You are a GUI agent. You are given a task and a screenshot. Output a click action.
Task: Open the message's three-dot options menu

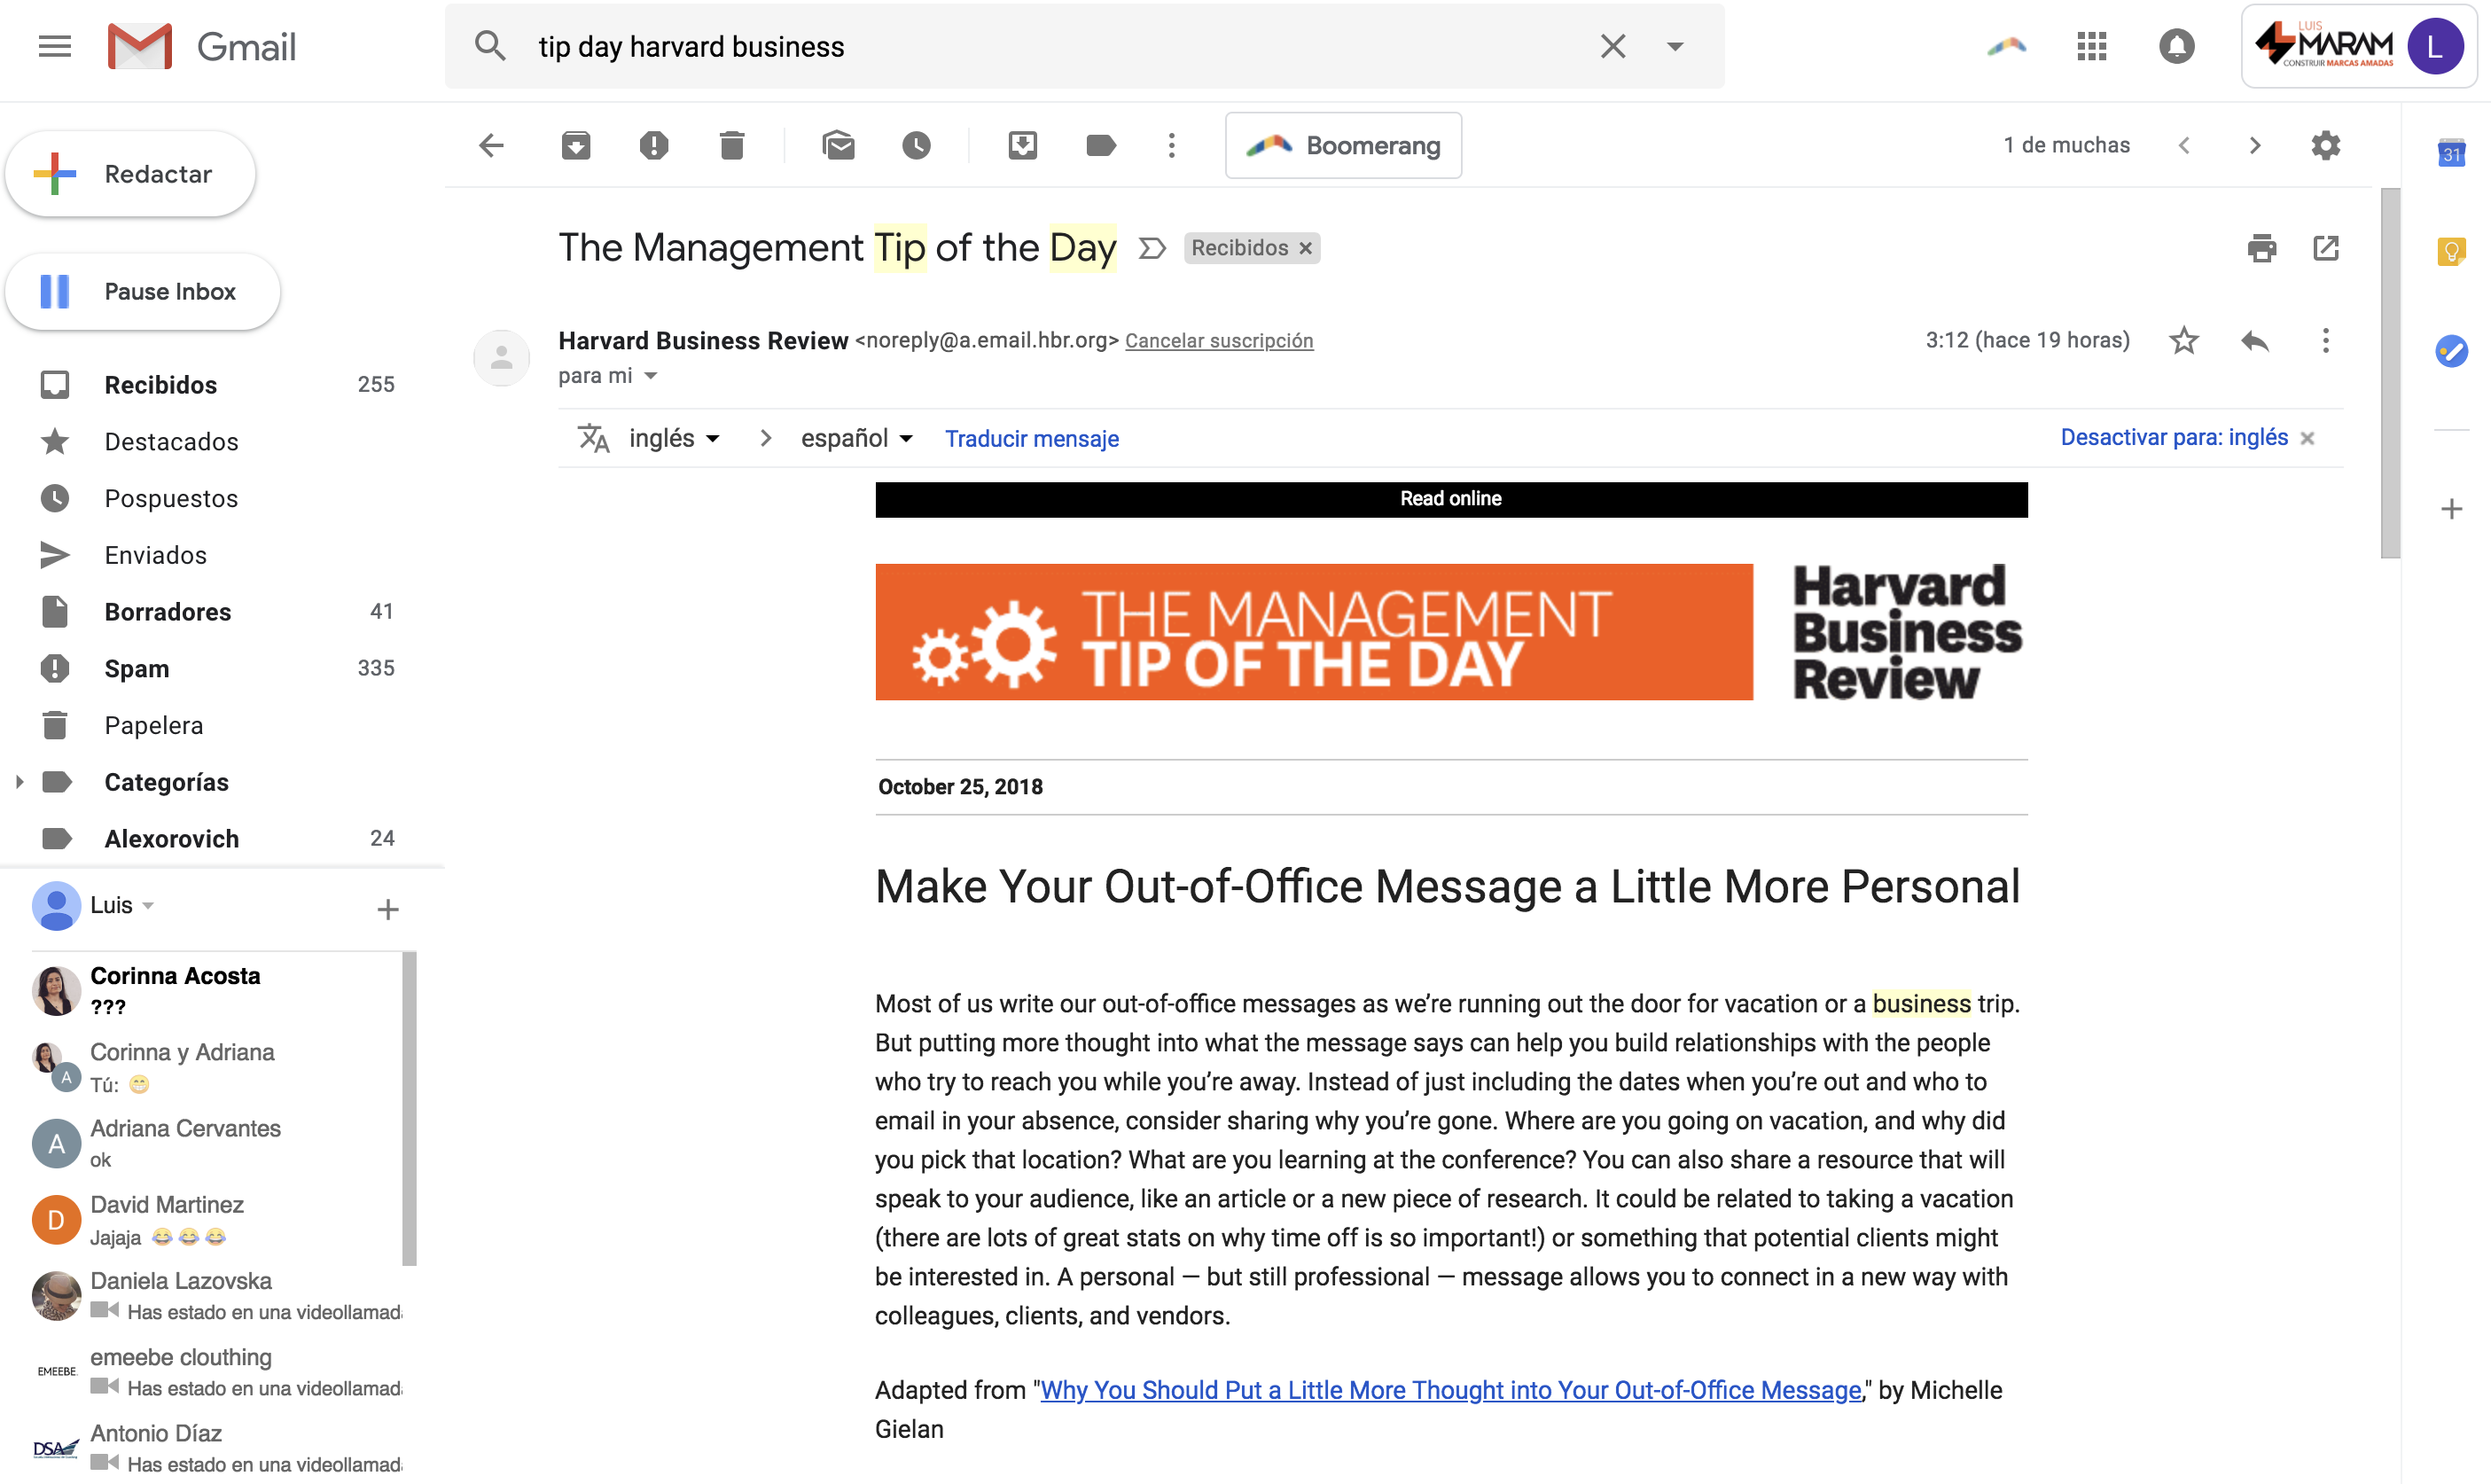[x=2325, y=340]
